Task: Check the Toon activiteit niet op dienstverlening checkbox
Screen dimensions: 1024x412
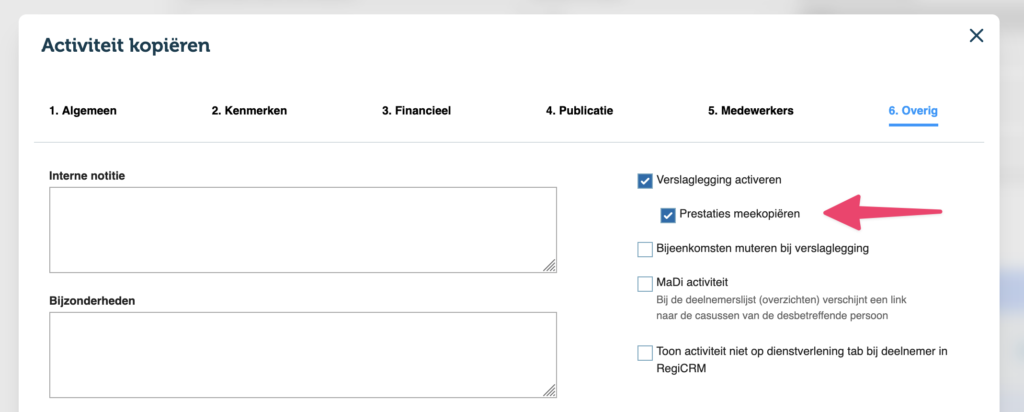Action: 645,353
